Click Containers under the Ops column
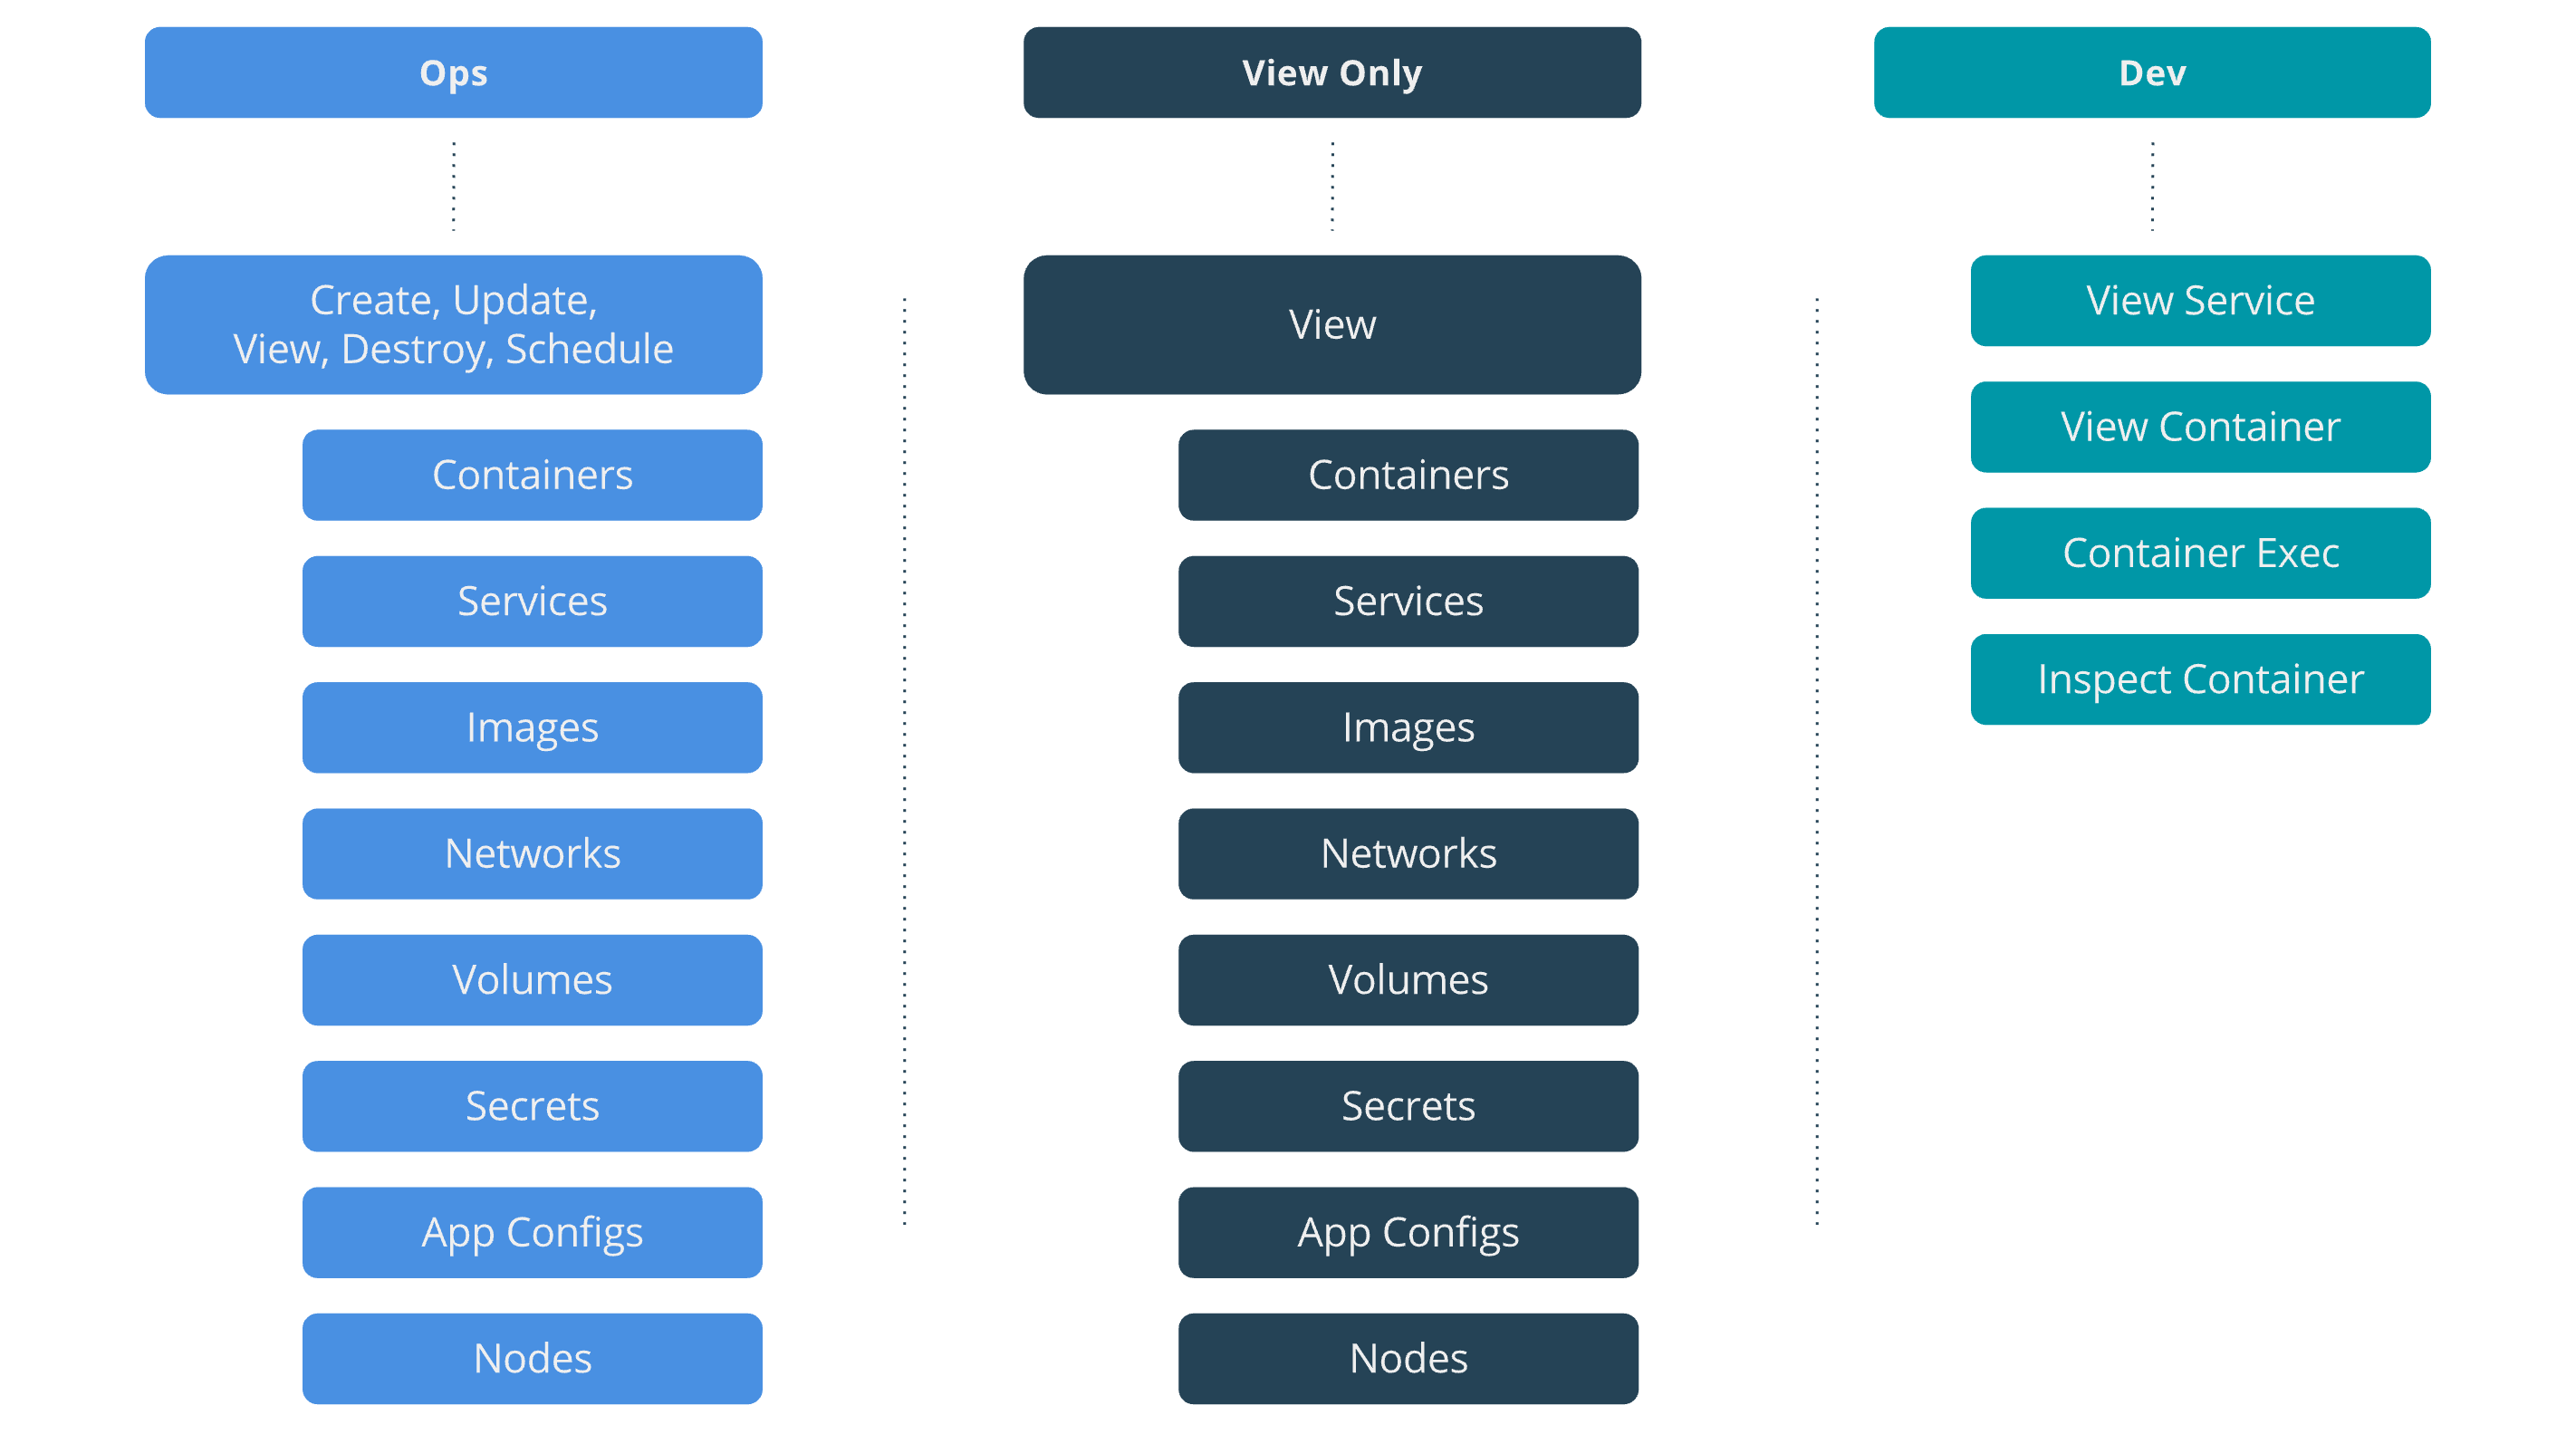This screenshot has height=1444, width=2576. 532,475
